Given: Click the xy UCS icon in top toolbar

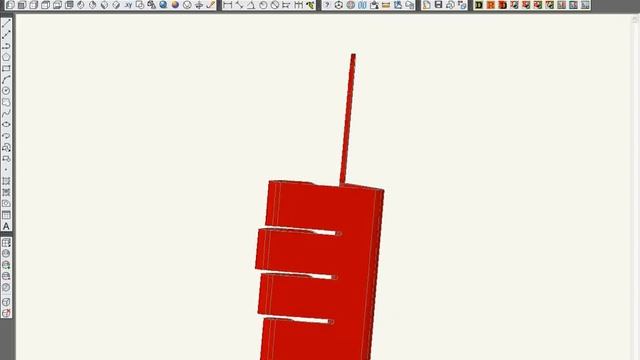Looking at the screenshot, I should 128,5.
